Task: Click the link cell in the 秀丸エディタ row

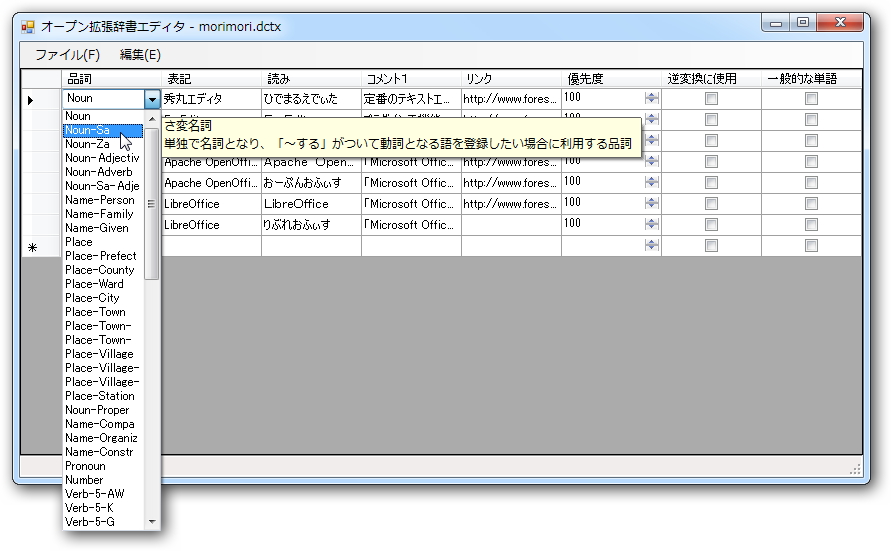Action: tap(511, 99)
